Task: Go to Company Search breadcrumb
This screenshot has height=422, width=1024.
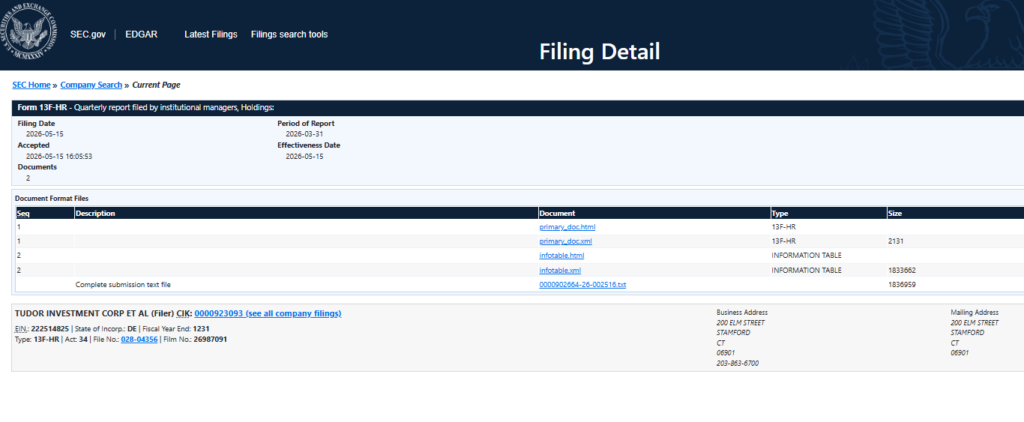Action: pos(91,85)
